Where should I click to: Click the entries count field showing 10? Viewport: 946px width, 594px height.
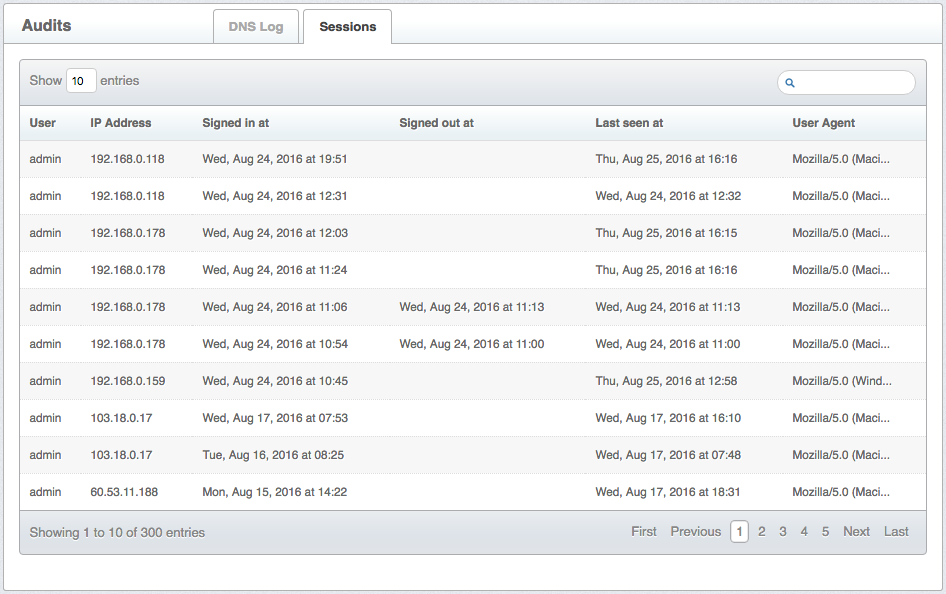(x=81, y=81)
